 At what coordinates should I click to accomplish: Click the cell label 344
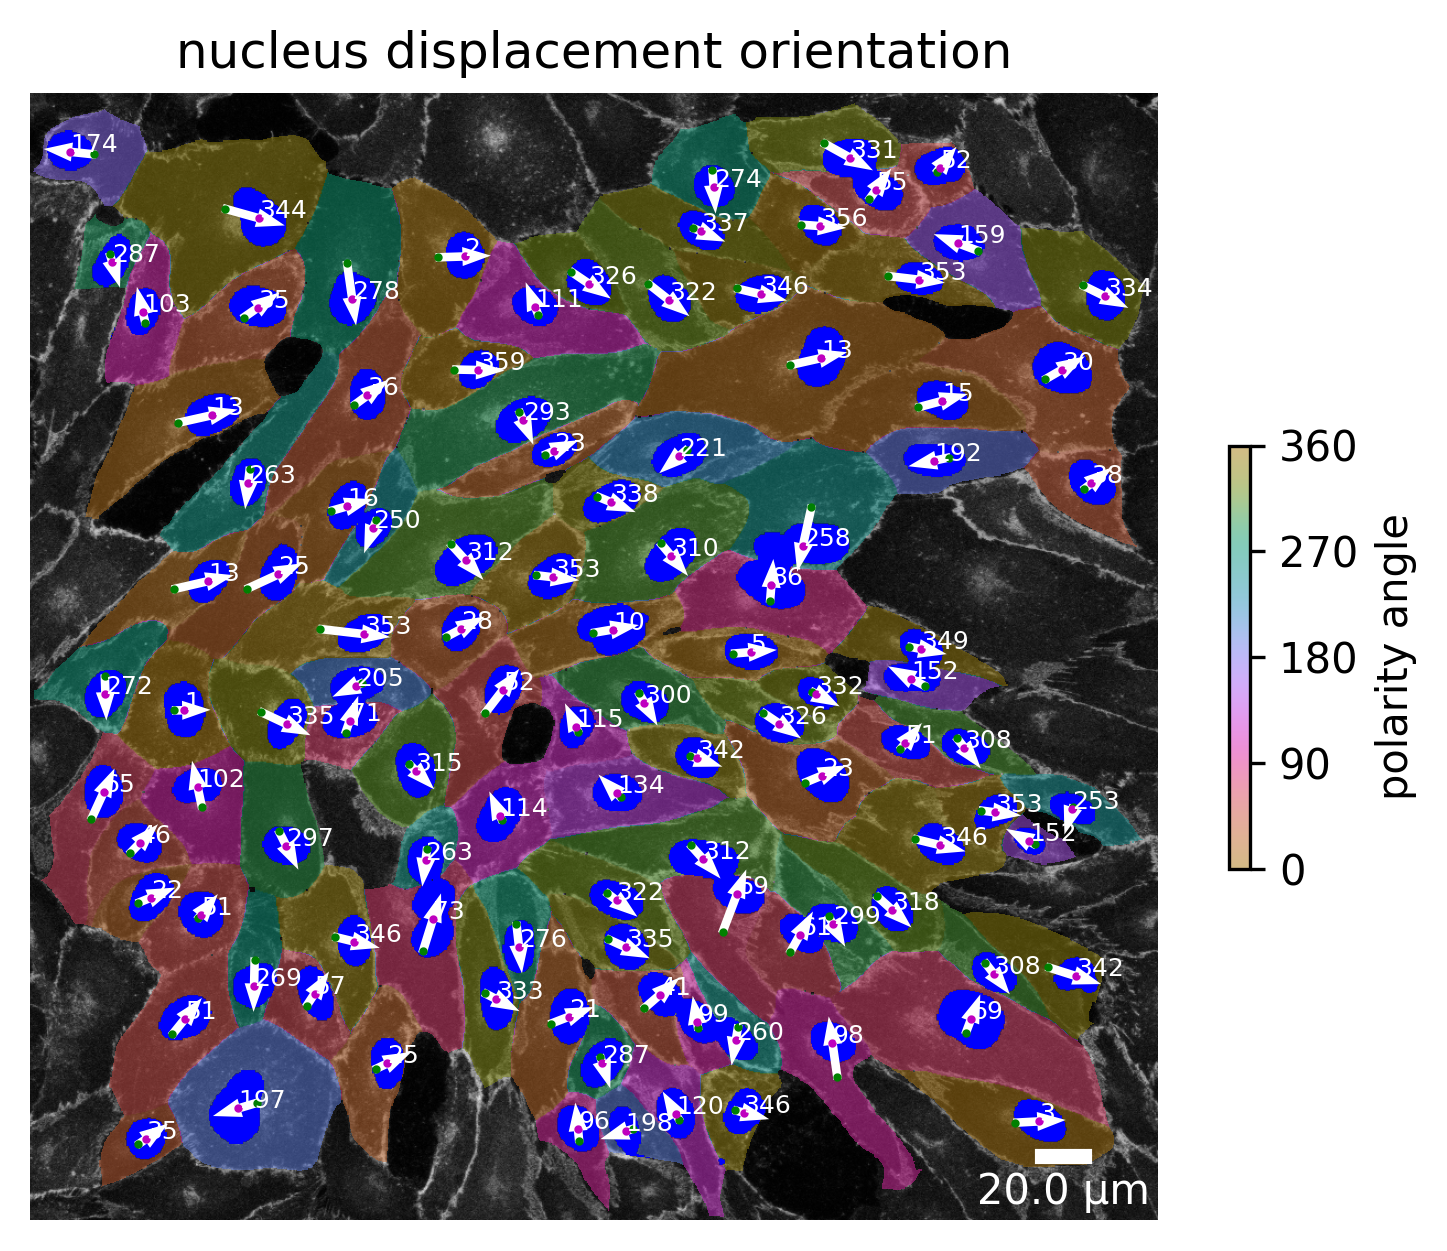[283, 211]
